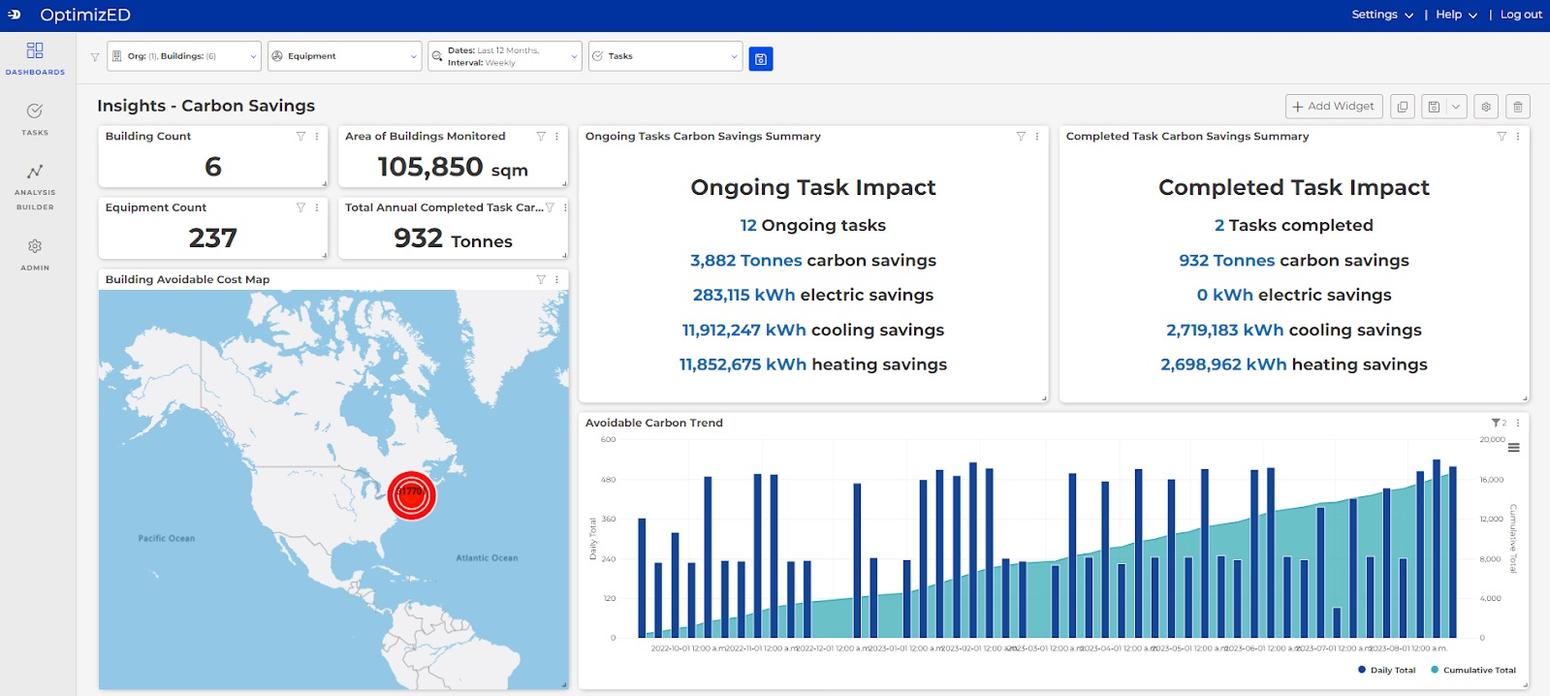Go to Admin section in sidebar
This screenshot has width=1550, height=696.
(x=35, y=254)
